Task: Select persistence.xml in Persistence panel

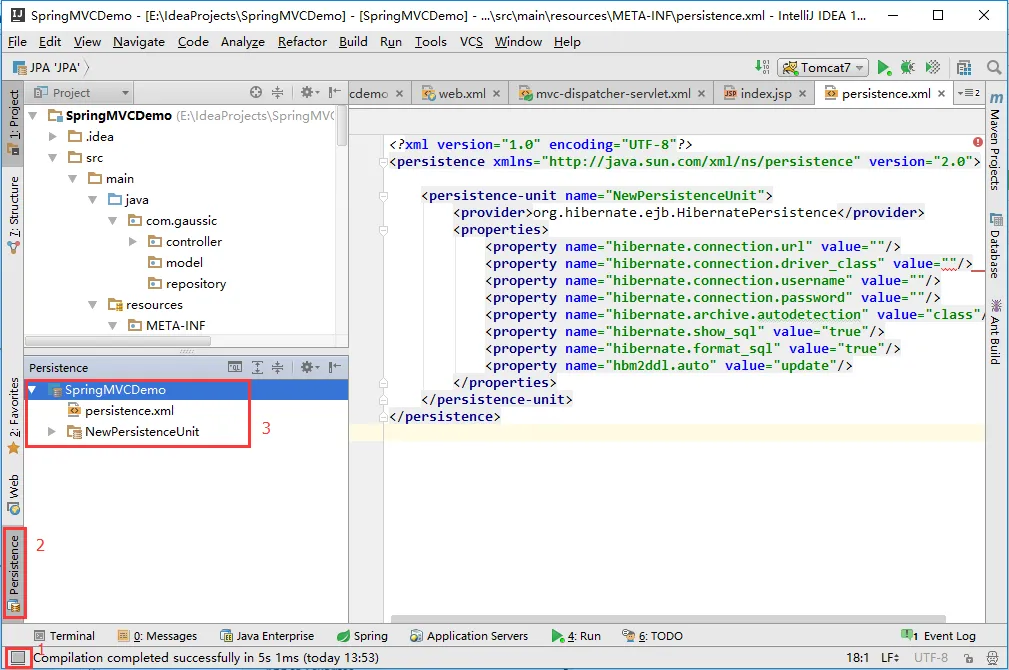Action: 129,411
